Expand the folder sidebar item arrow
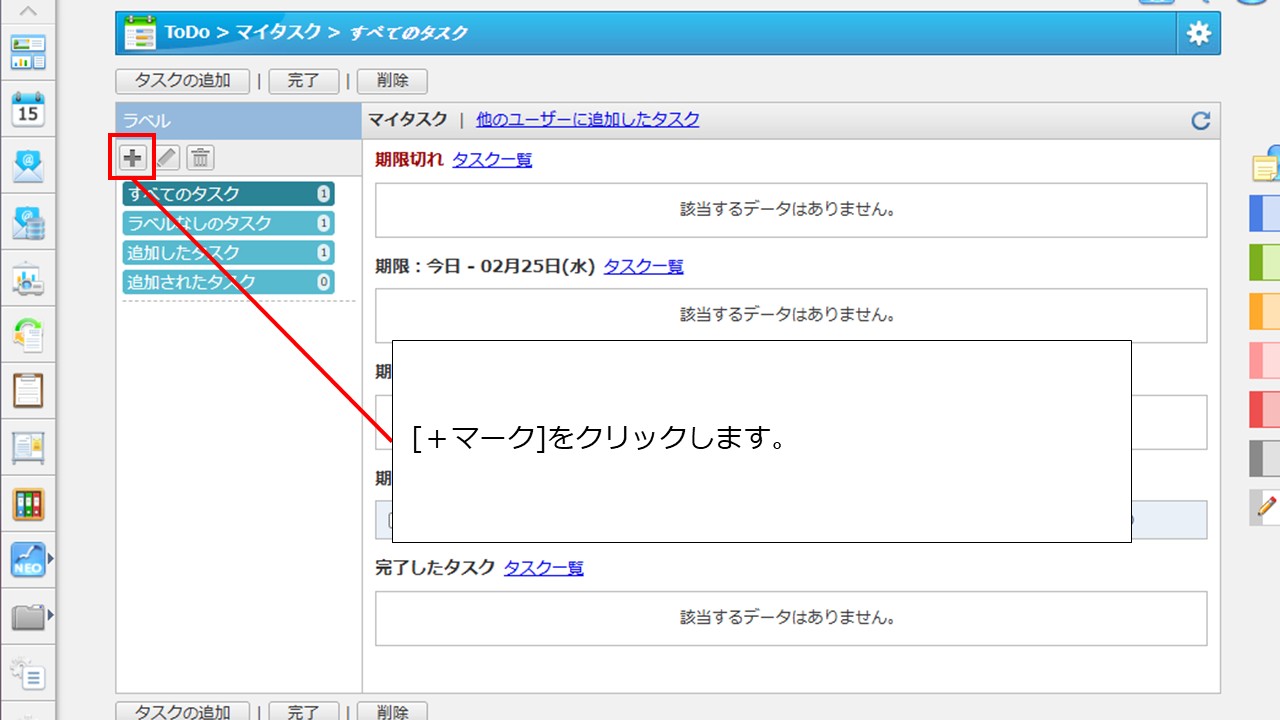Image resolution: width=1280 pixels, height=720 pixels. pyautogui.click(x=50, y=614)
